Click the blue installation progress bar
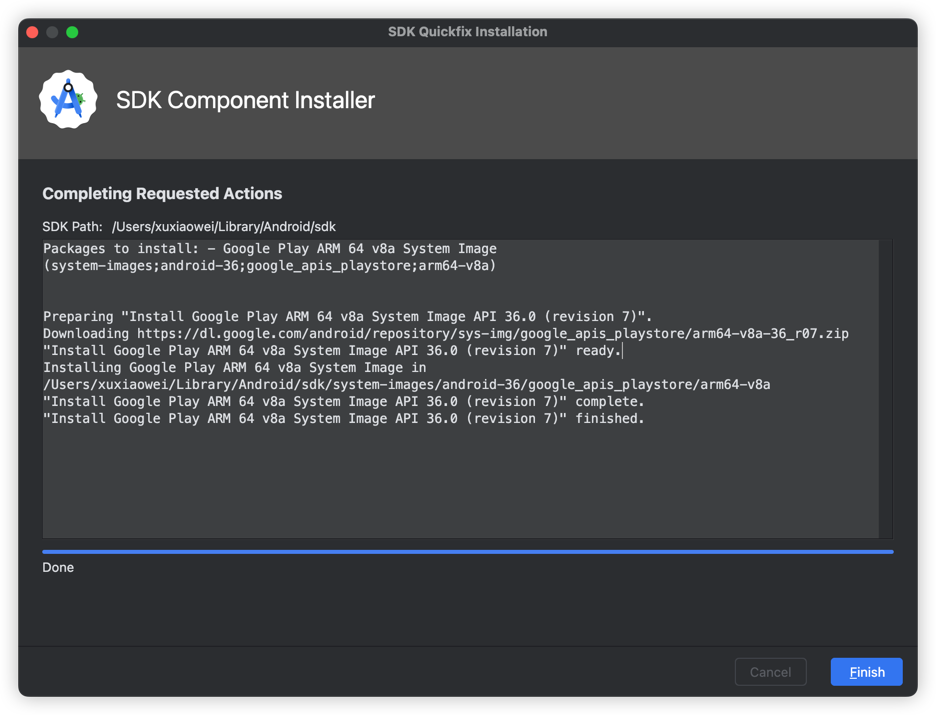Image resolution: width=936 pixels, height=715 pixels. coord(467,551)
